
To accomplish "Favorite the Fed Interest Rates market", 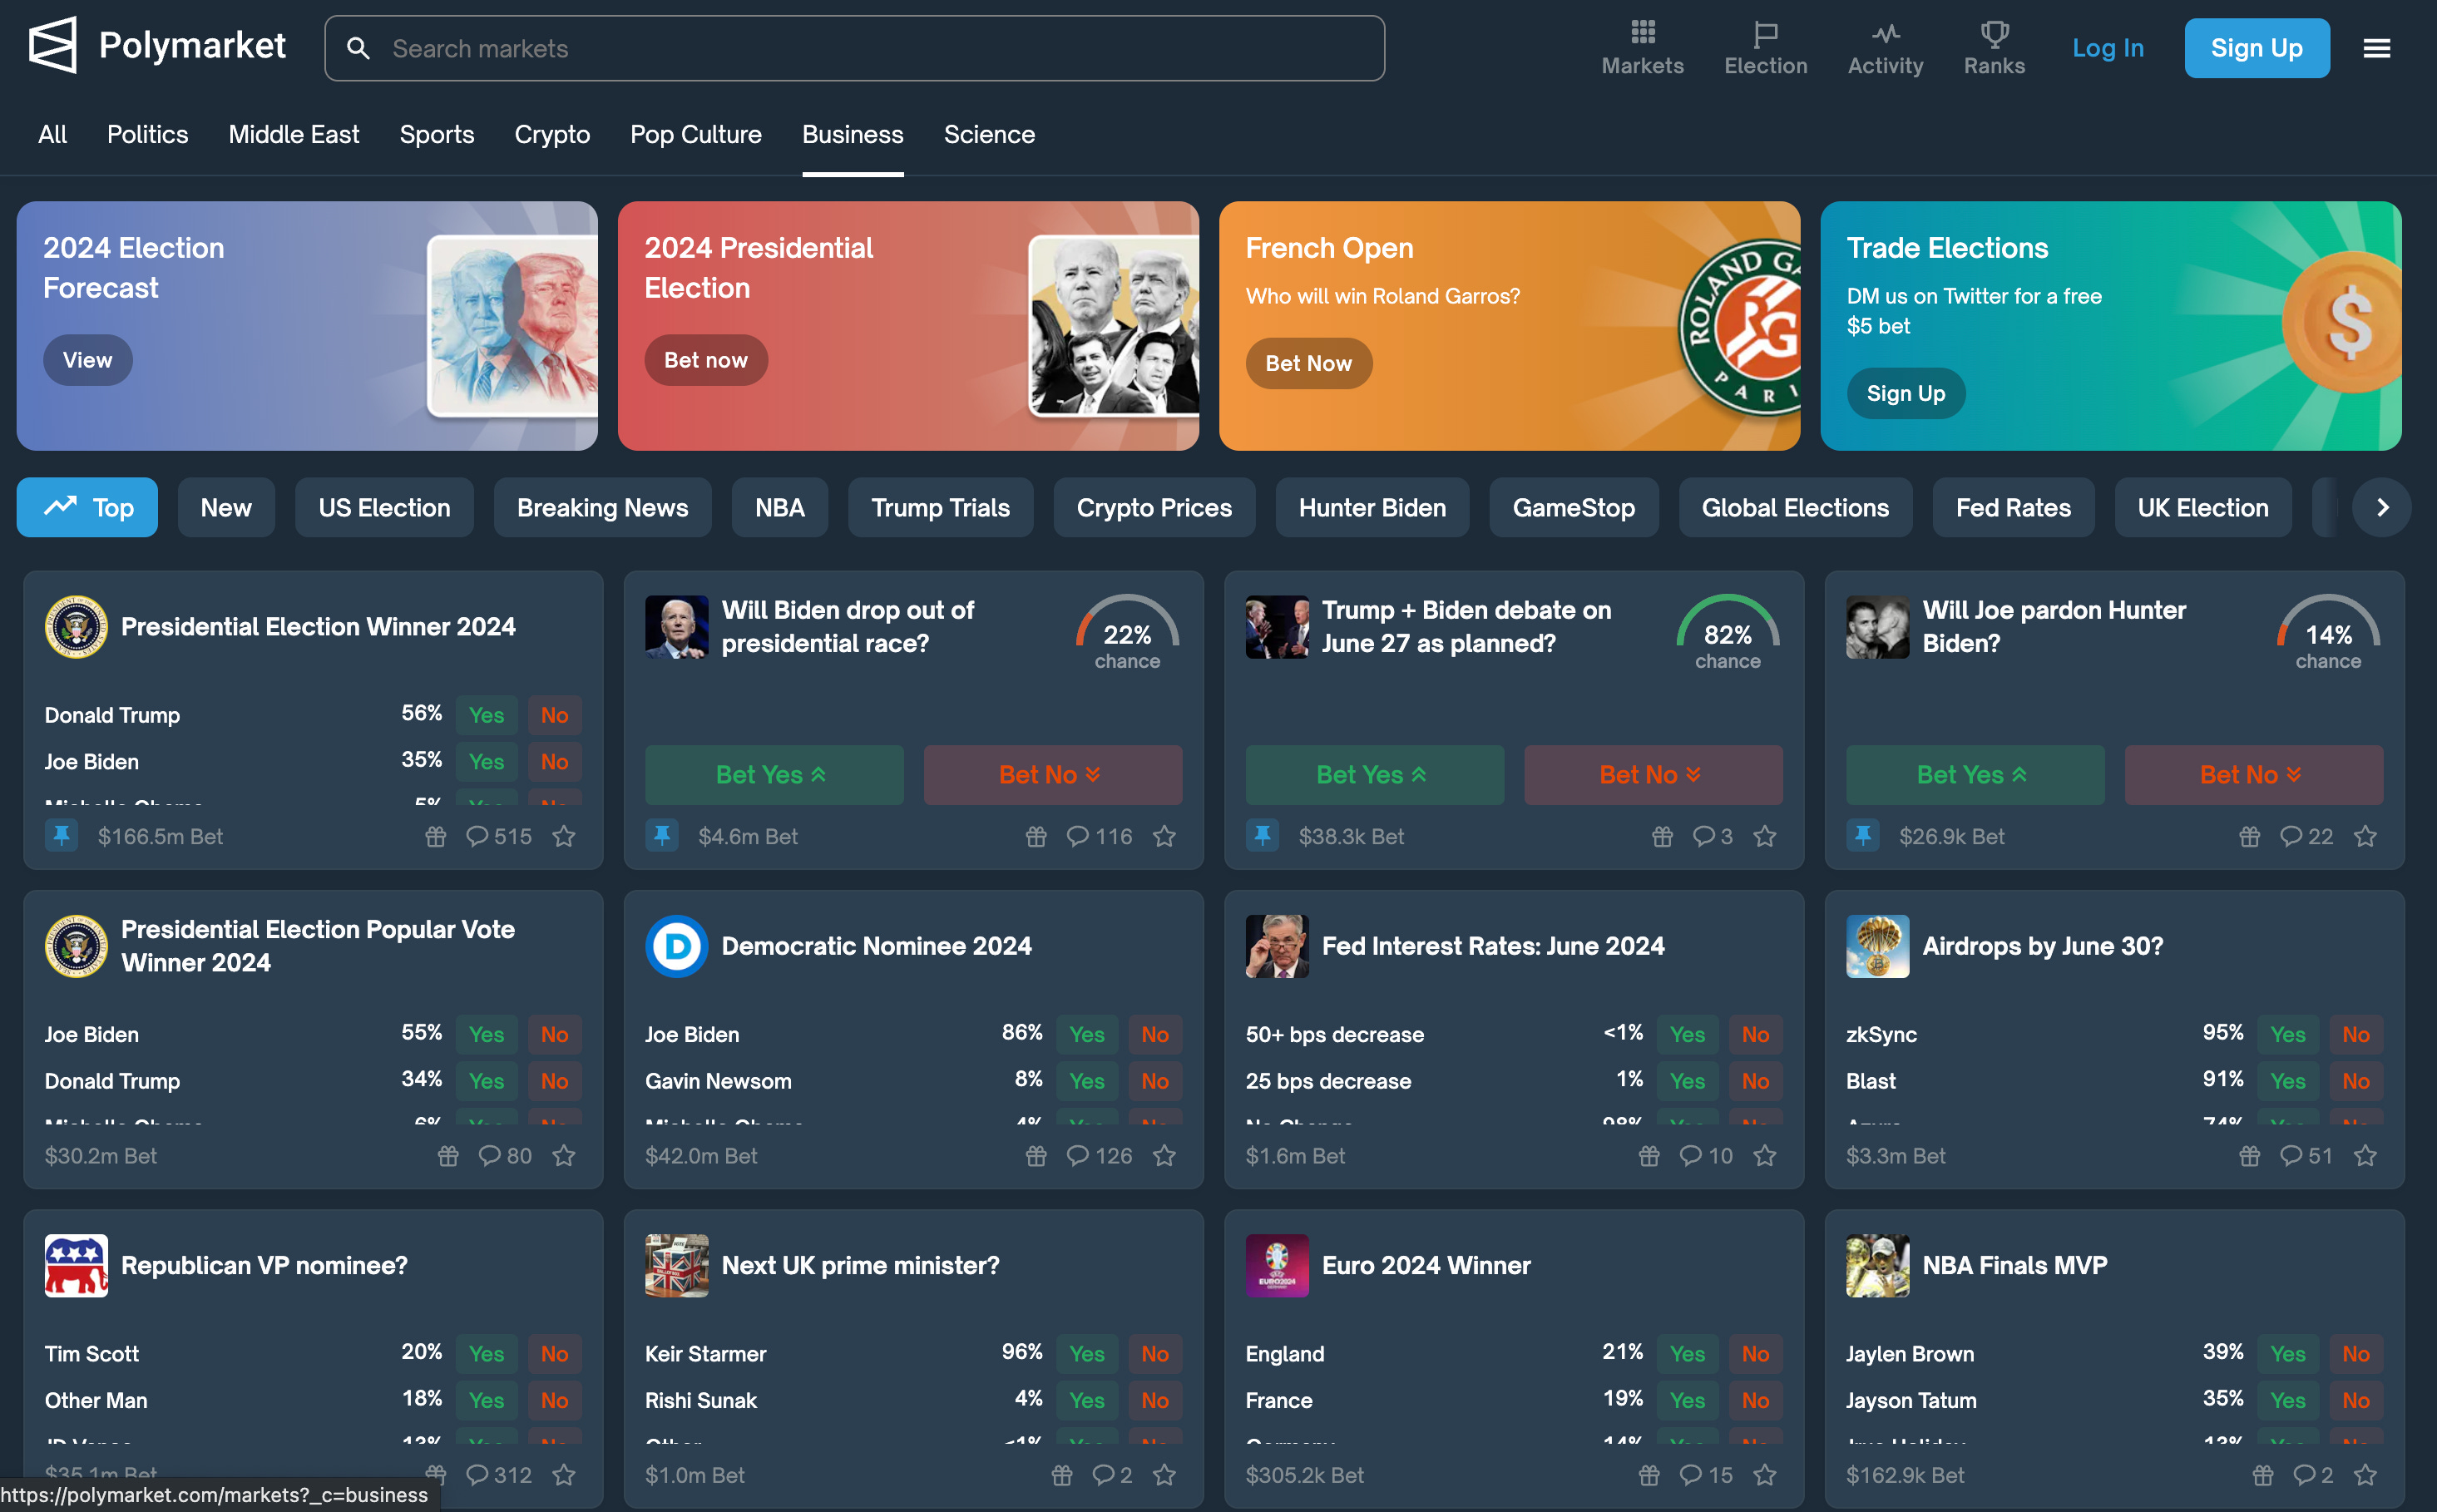I will (1765, 1156).
